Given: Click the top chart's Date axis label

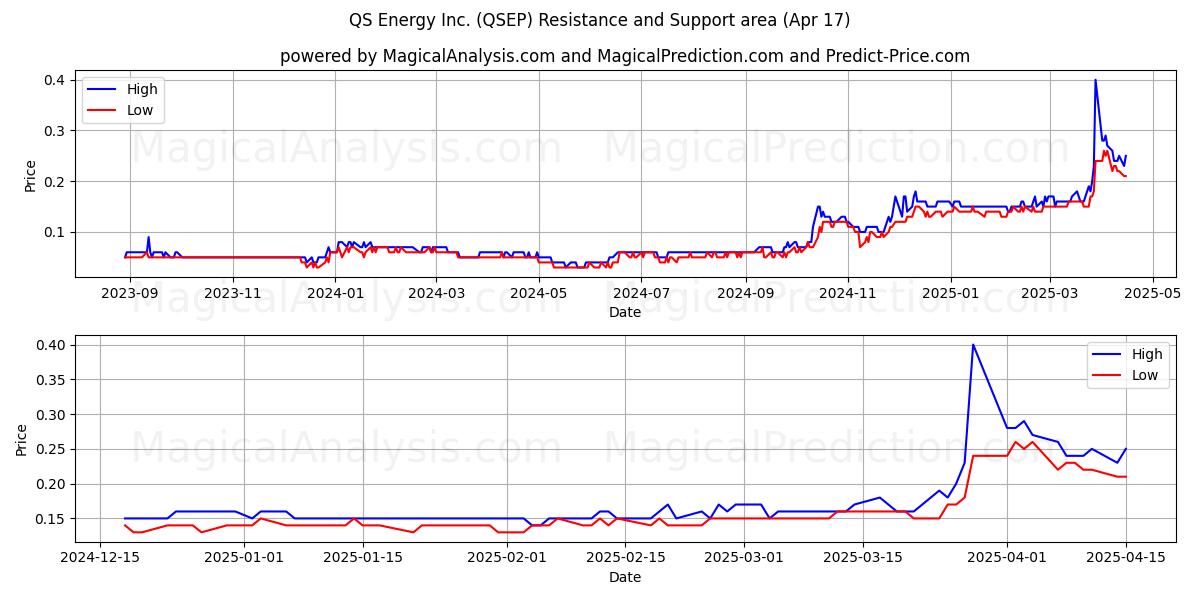Looking at the screenshot, I should tap(625, 312).
